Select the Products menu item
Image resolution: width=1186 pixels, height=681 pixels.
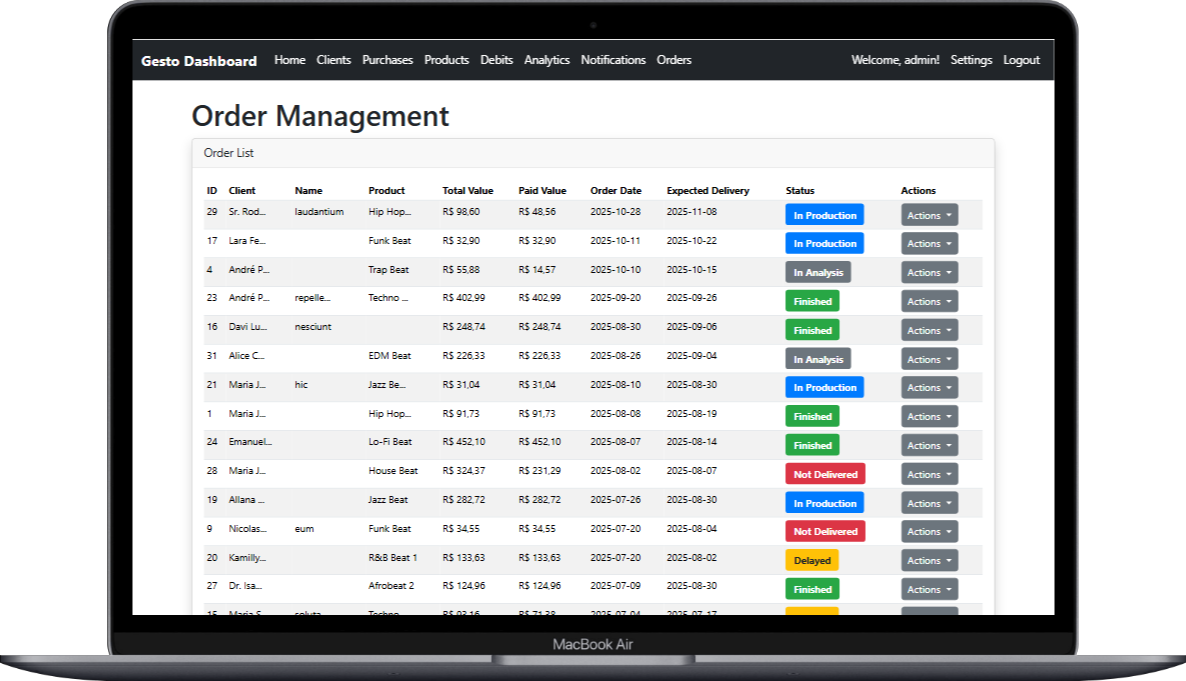(x=446, y=60)
